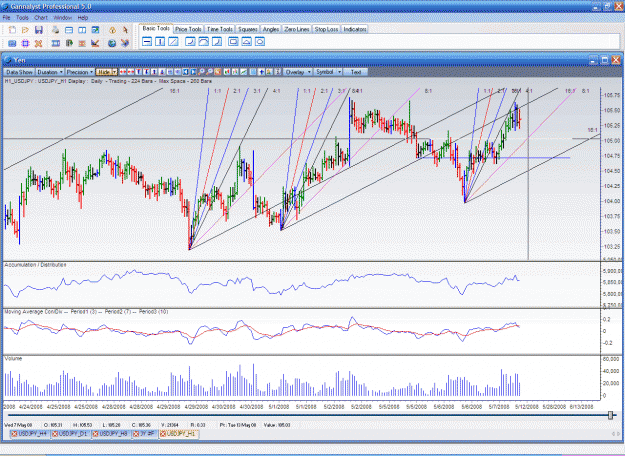This screenshot has height=456, width=625.
Task: Click the orange crossed tools icon
Action: (39, 43)
